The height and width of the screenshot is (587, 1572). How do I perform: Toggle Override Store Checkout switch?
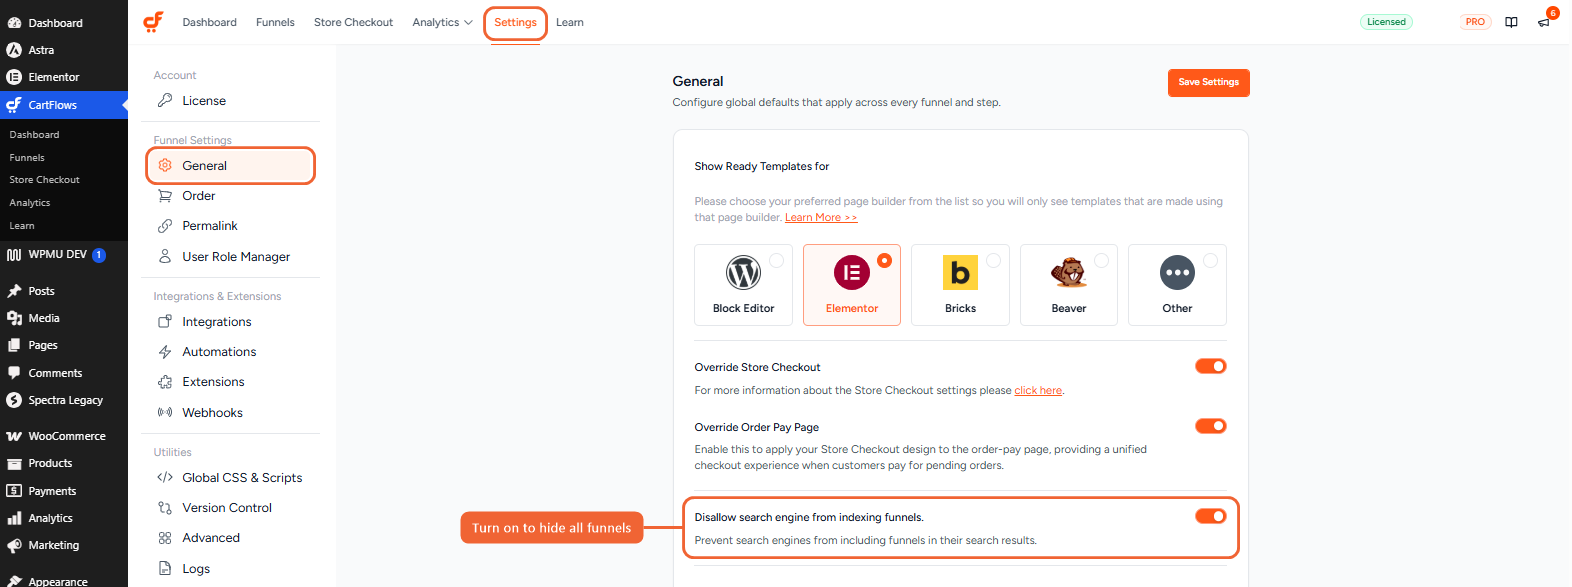(1211, 366)
